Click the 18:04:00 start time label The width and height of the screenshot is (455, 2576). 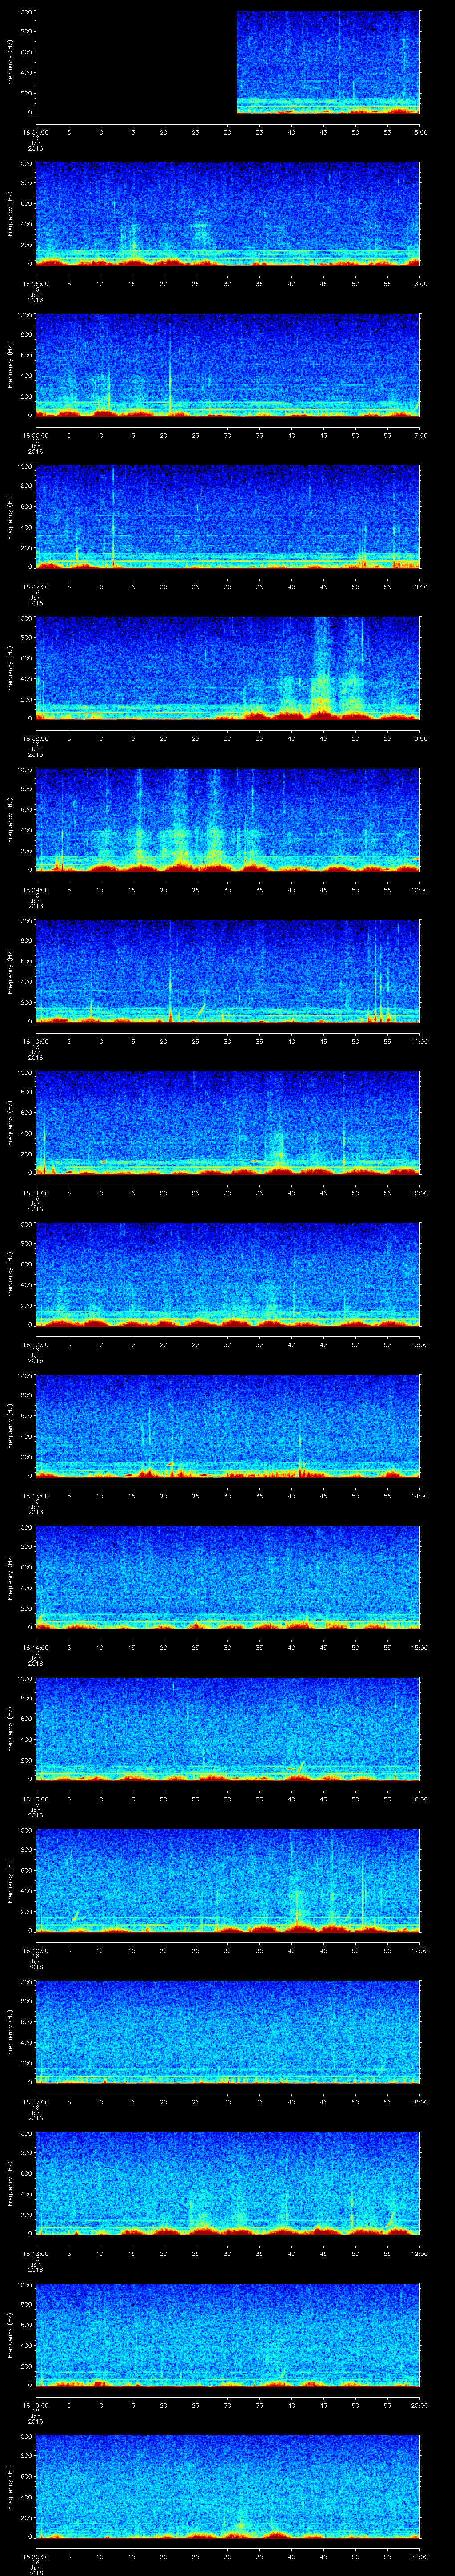35,131
